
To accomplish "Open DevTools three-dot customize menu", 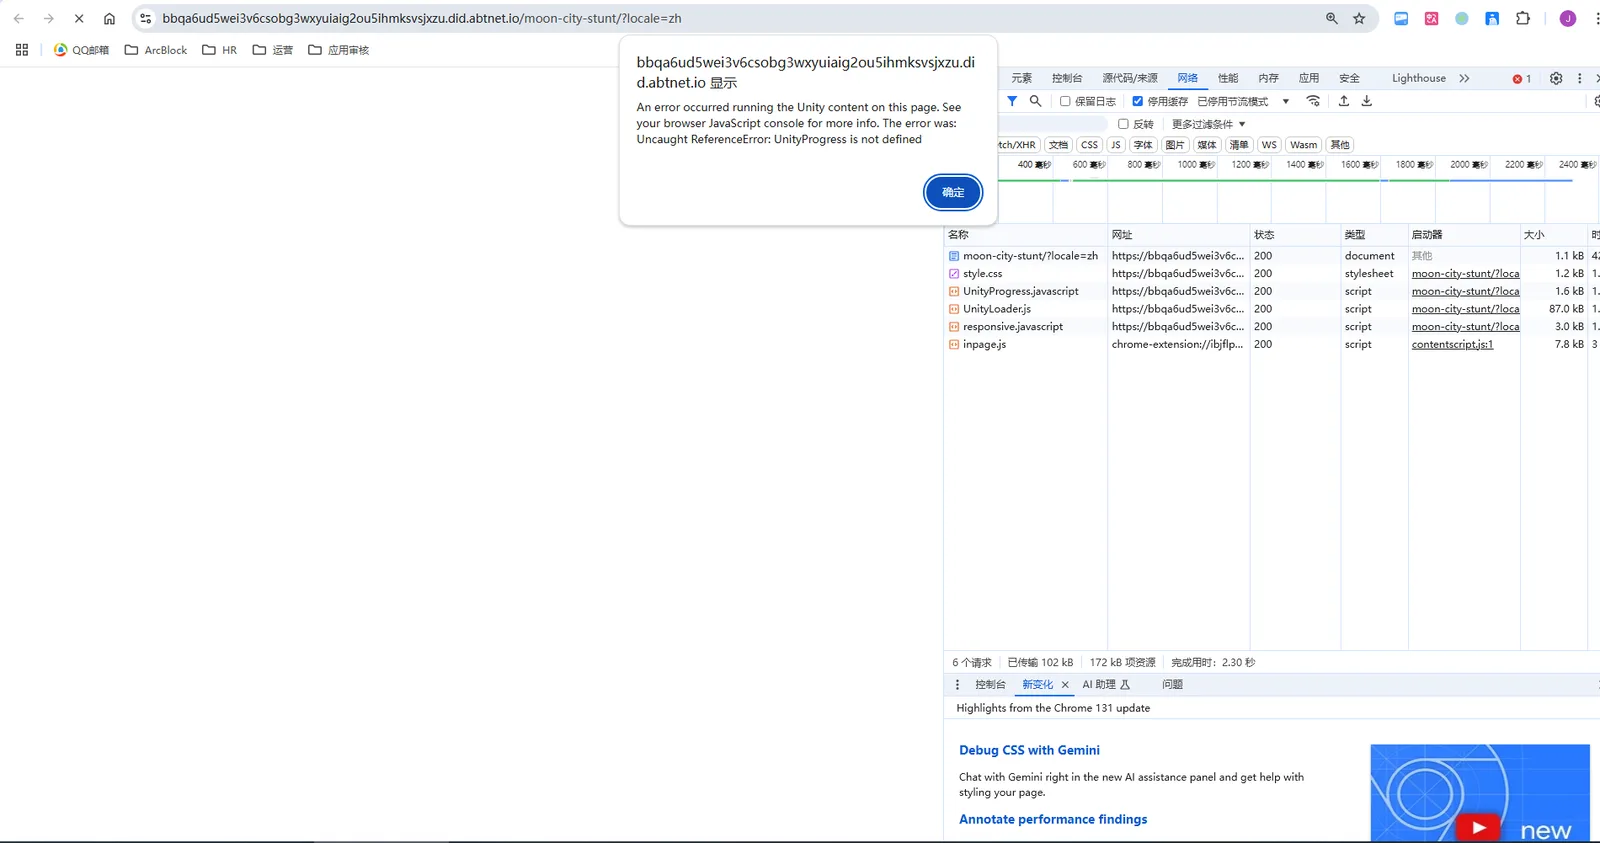I will (x=1580, y=78).
